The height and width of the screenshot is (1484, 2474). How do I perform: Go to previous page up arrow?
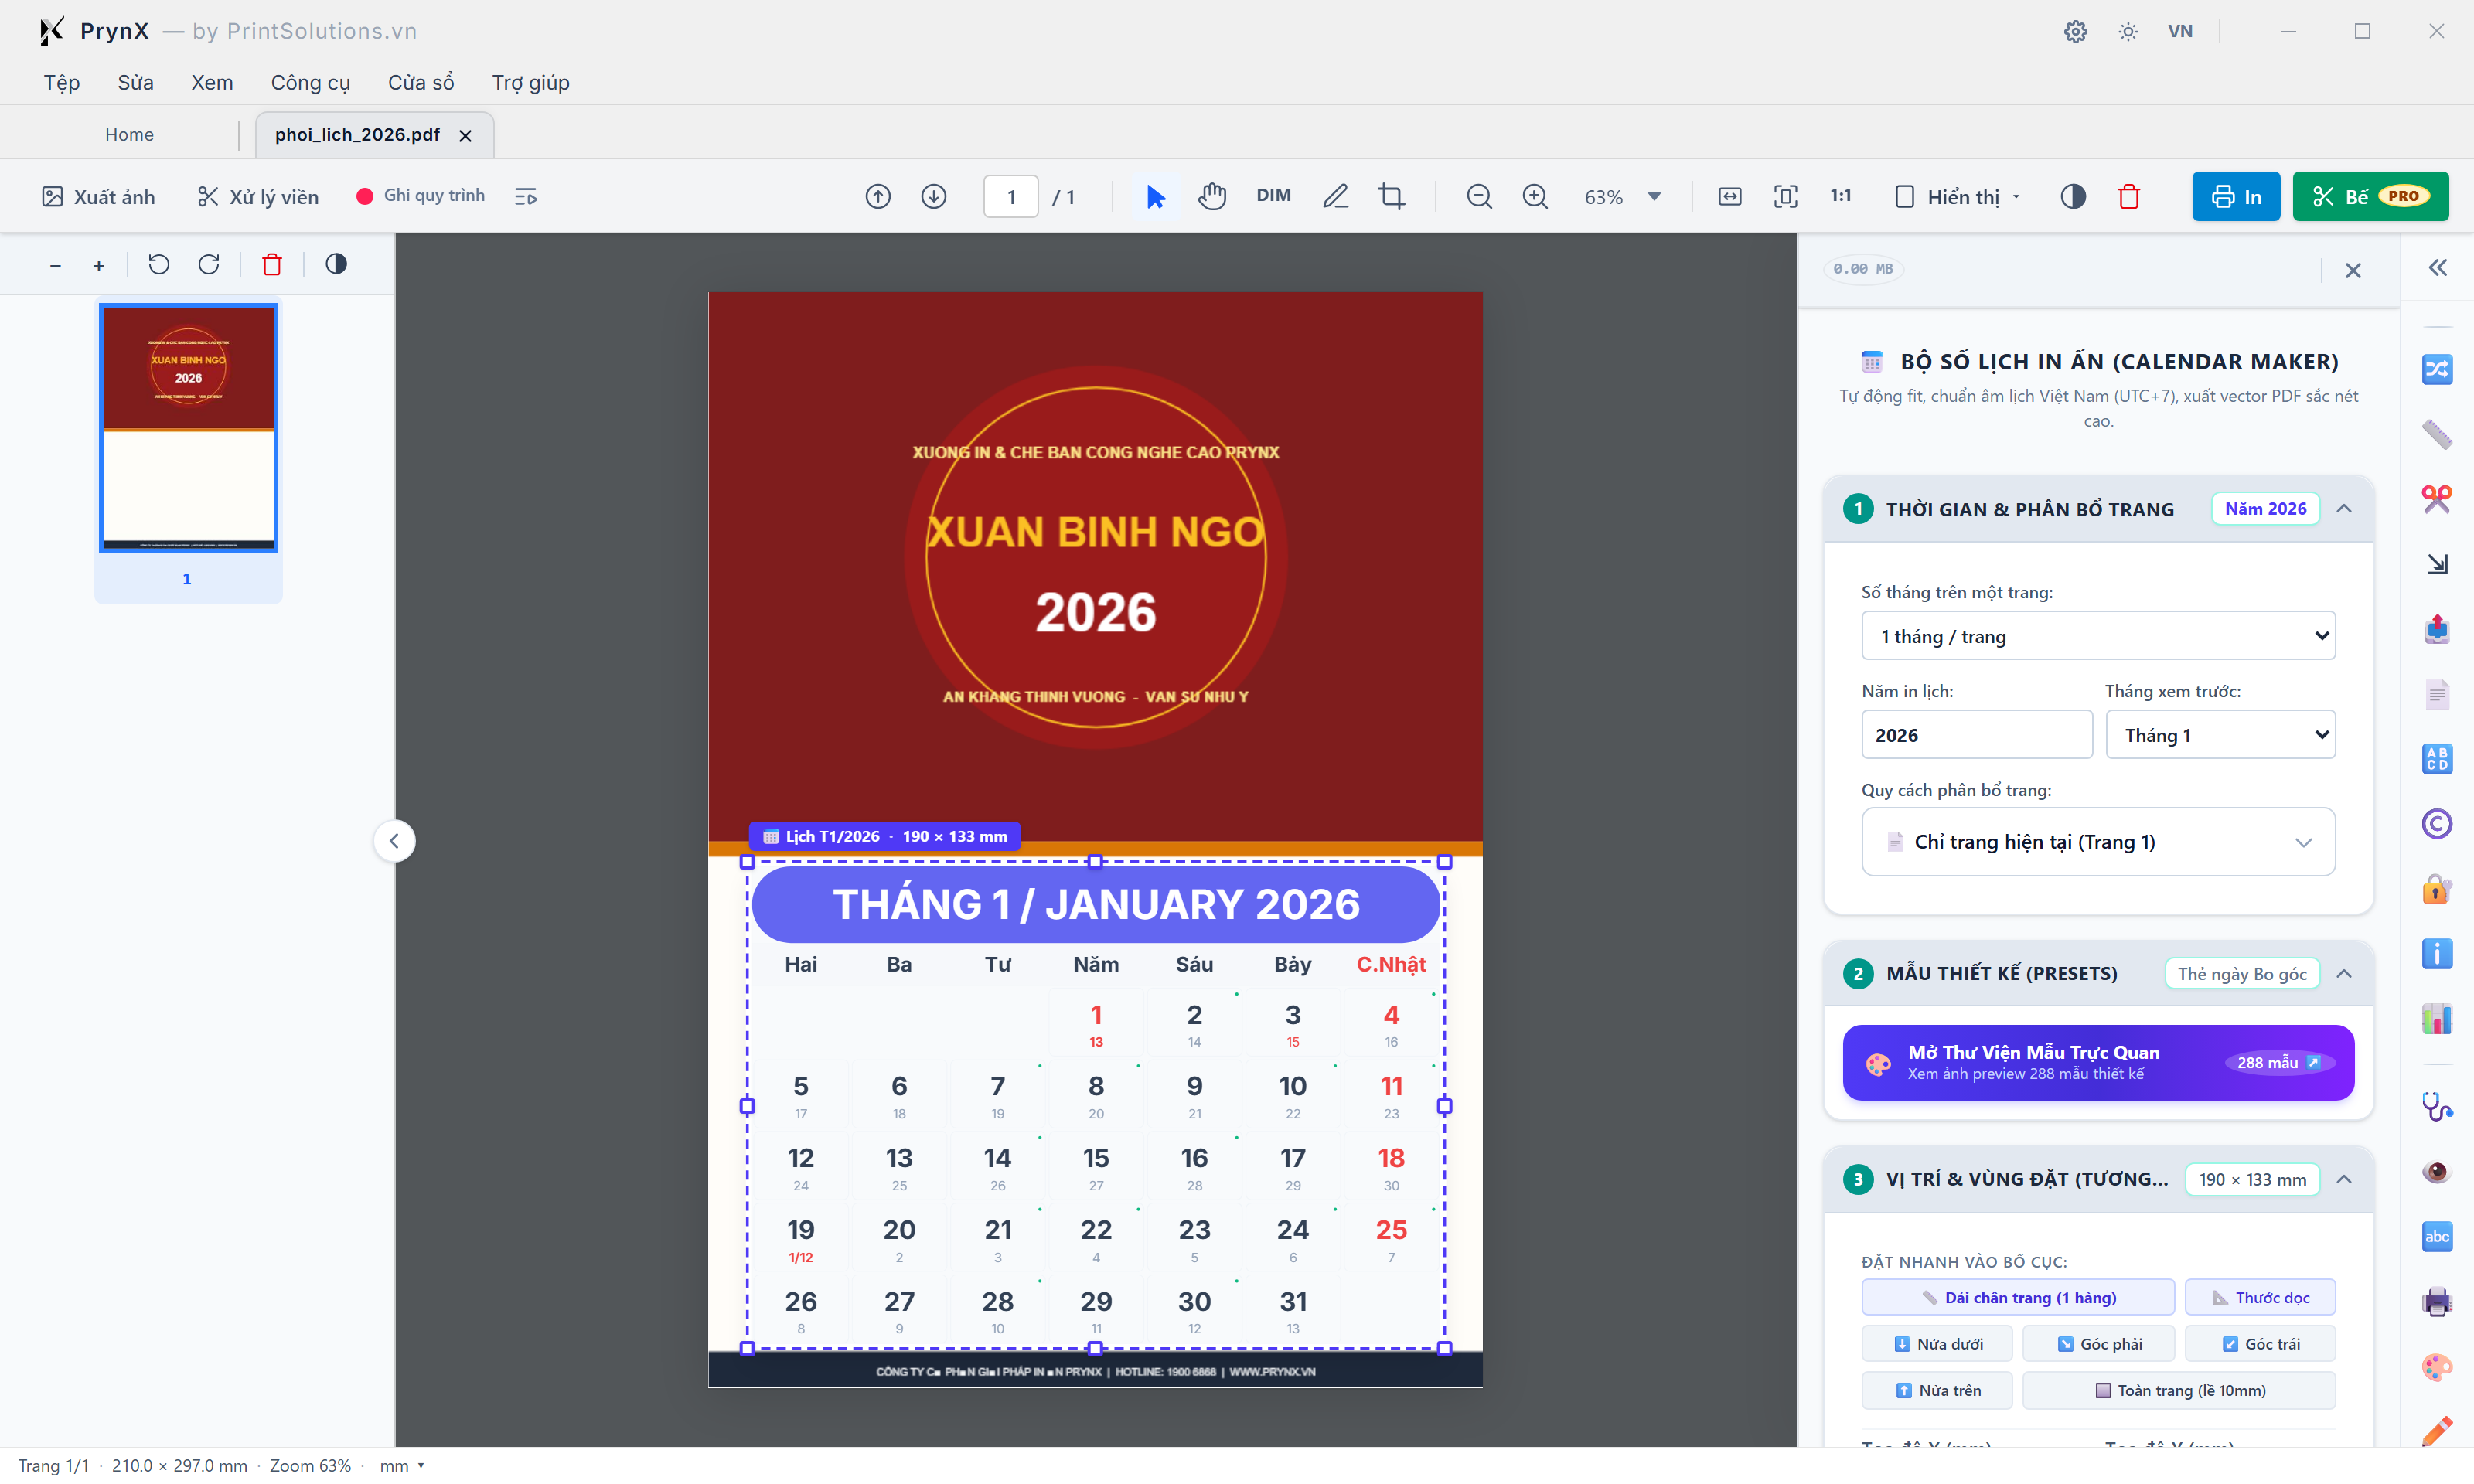[x=878, y=196]
